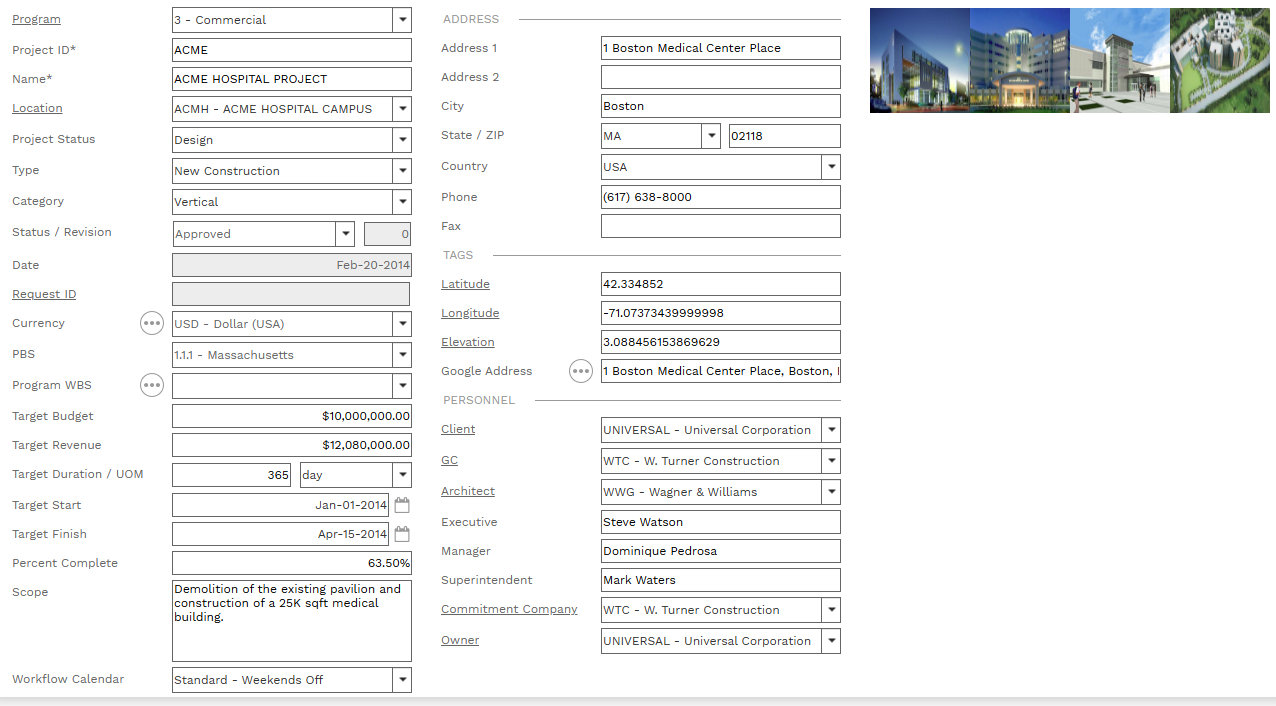The width and height of the screenshot is (1276, 706).
Task: Click the ellipsis icon beside Program WBS
Action: [x=152, y=385]
